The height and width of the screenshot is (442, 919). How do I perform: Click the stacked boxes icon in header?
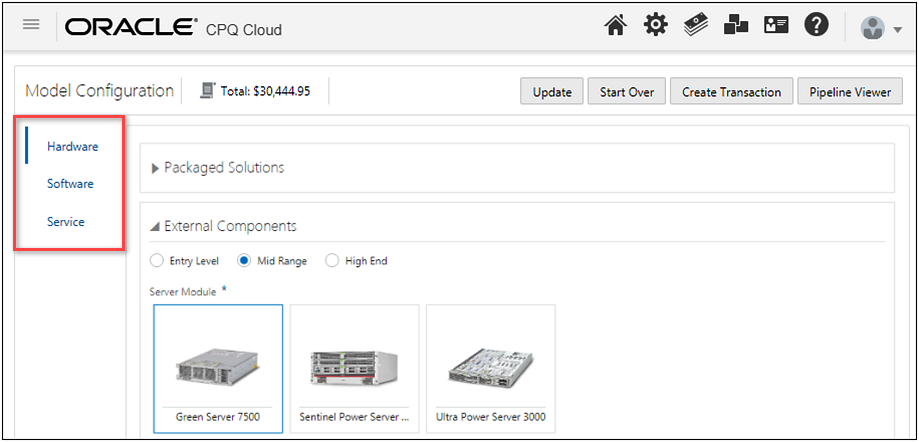(x=736, y=27)
